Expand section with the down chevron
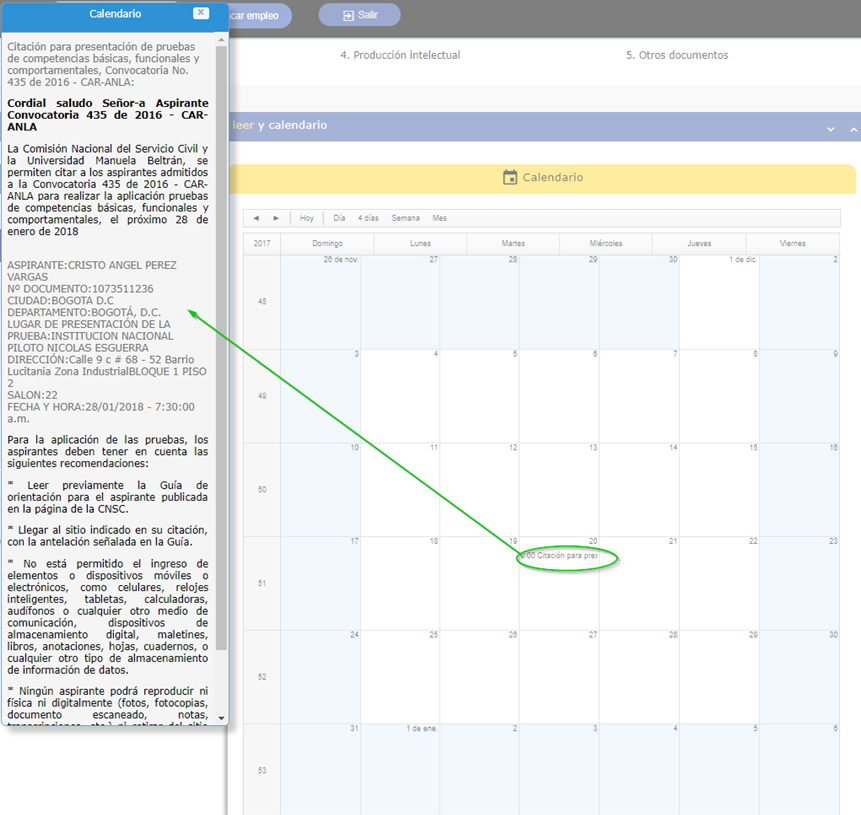 pos(830,129)
